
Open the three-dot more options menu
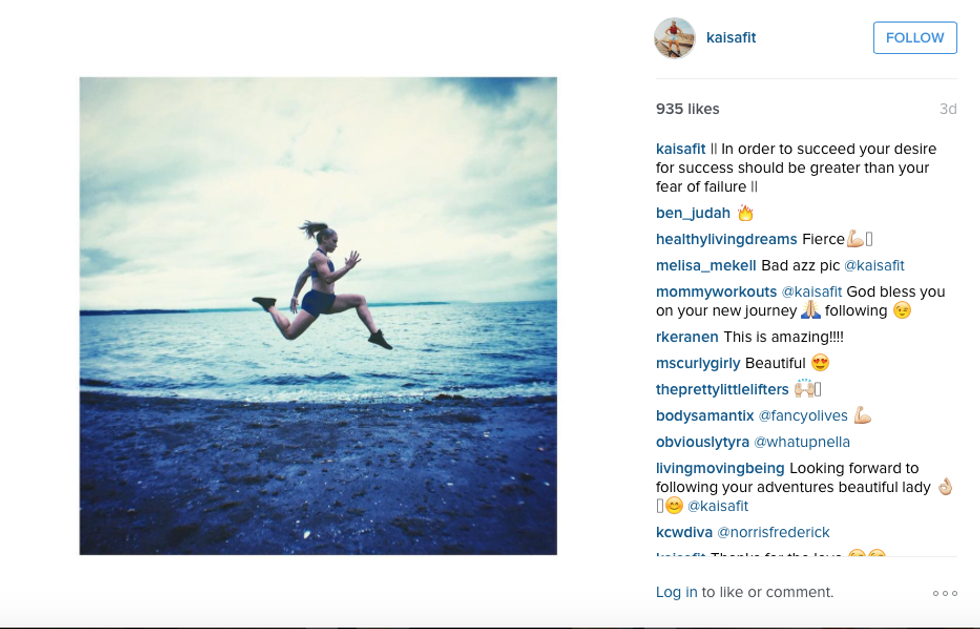click(x=944, y=593)
